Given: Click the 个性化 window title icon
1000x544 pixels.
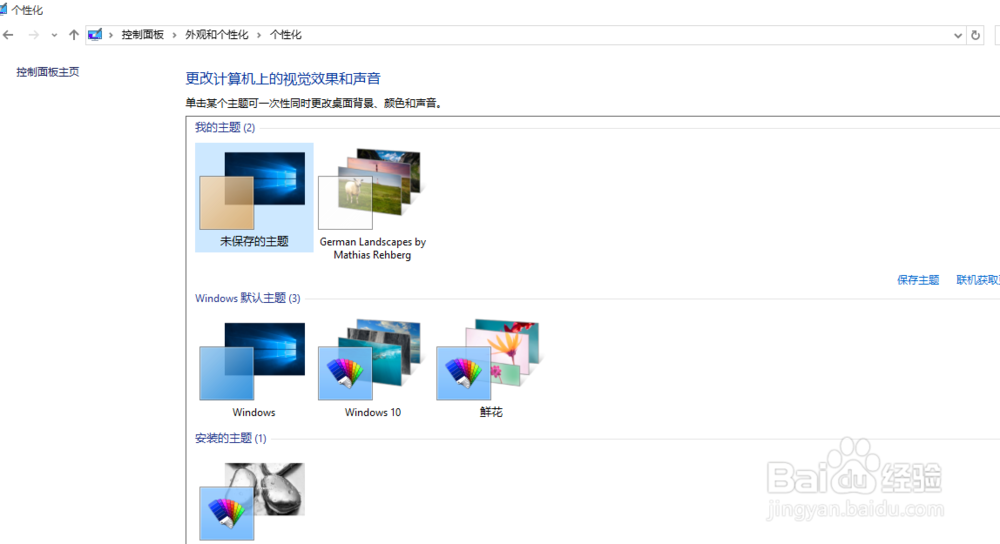Looking at the screenshot, I should click(3, 10).
